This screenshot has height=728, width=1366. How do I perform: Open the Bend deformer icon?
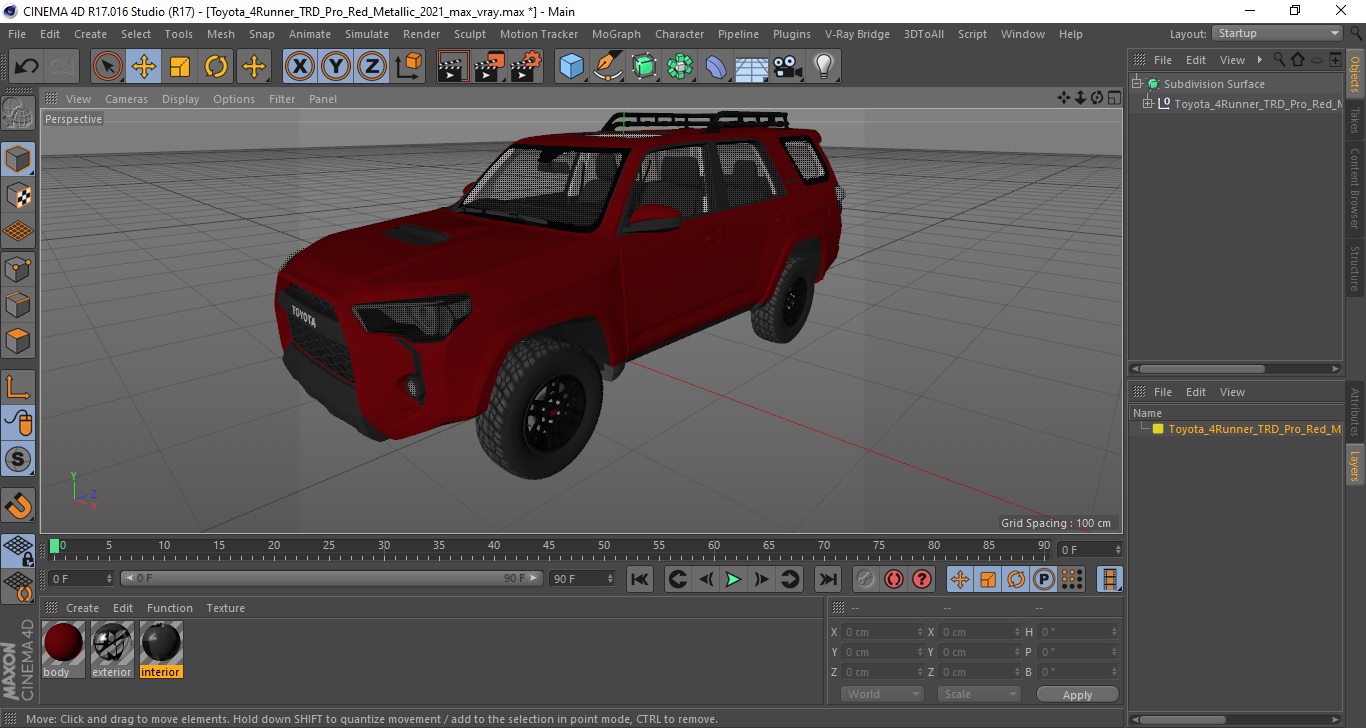716,67
